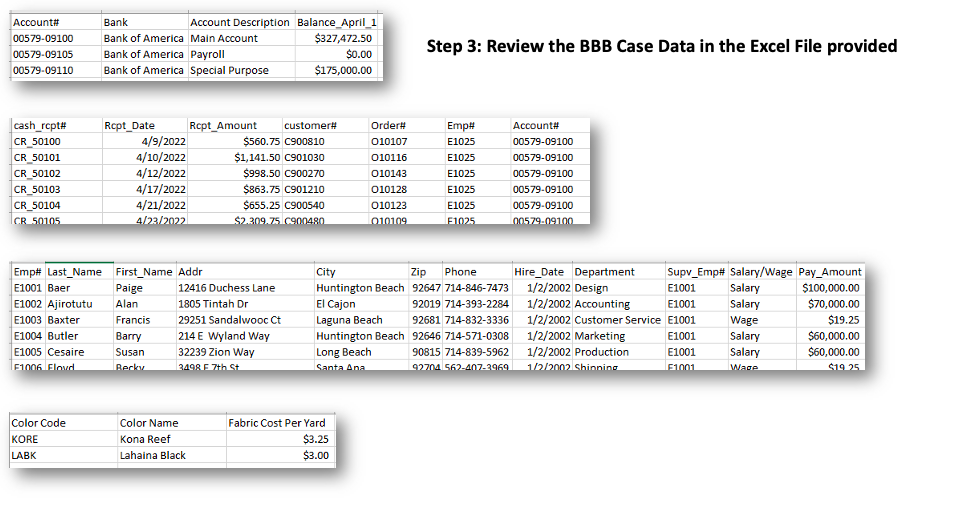Click the Color Code column header
Viewport: 966px width, 512px height.
[x=38, y=423]
